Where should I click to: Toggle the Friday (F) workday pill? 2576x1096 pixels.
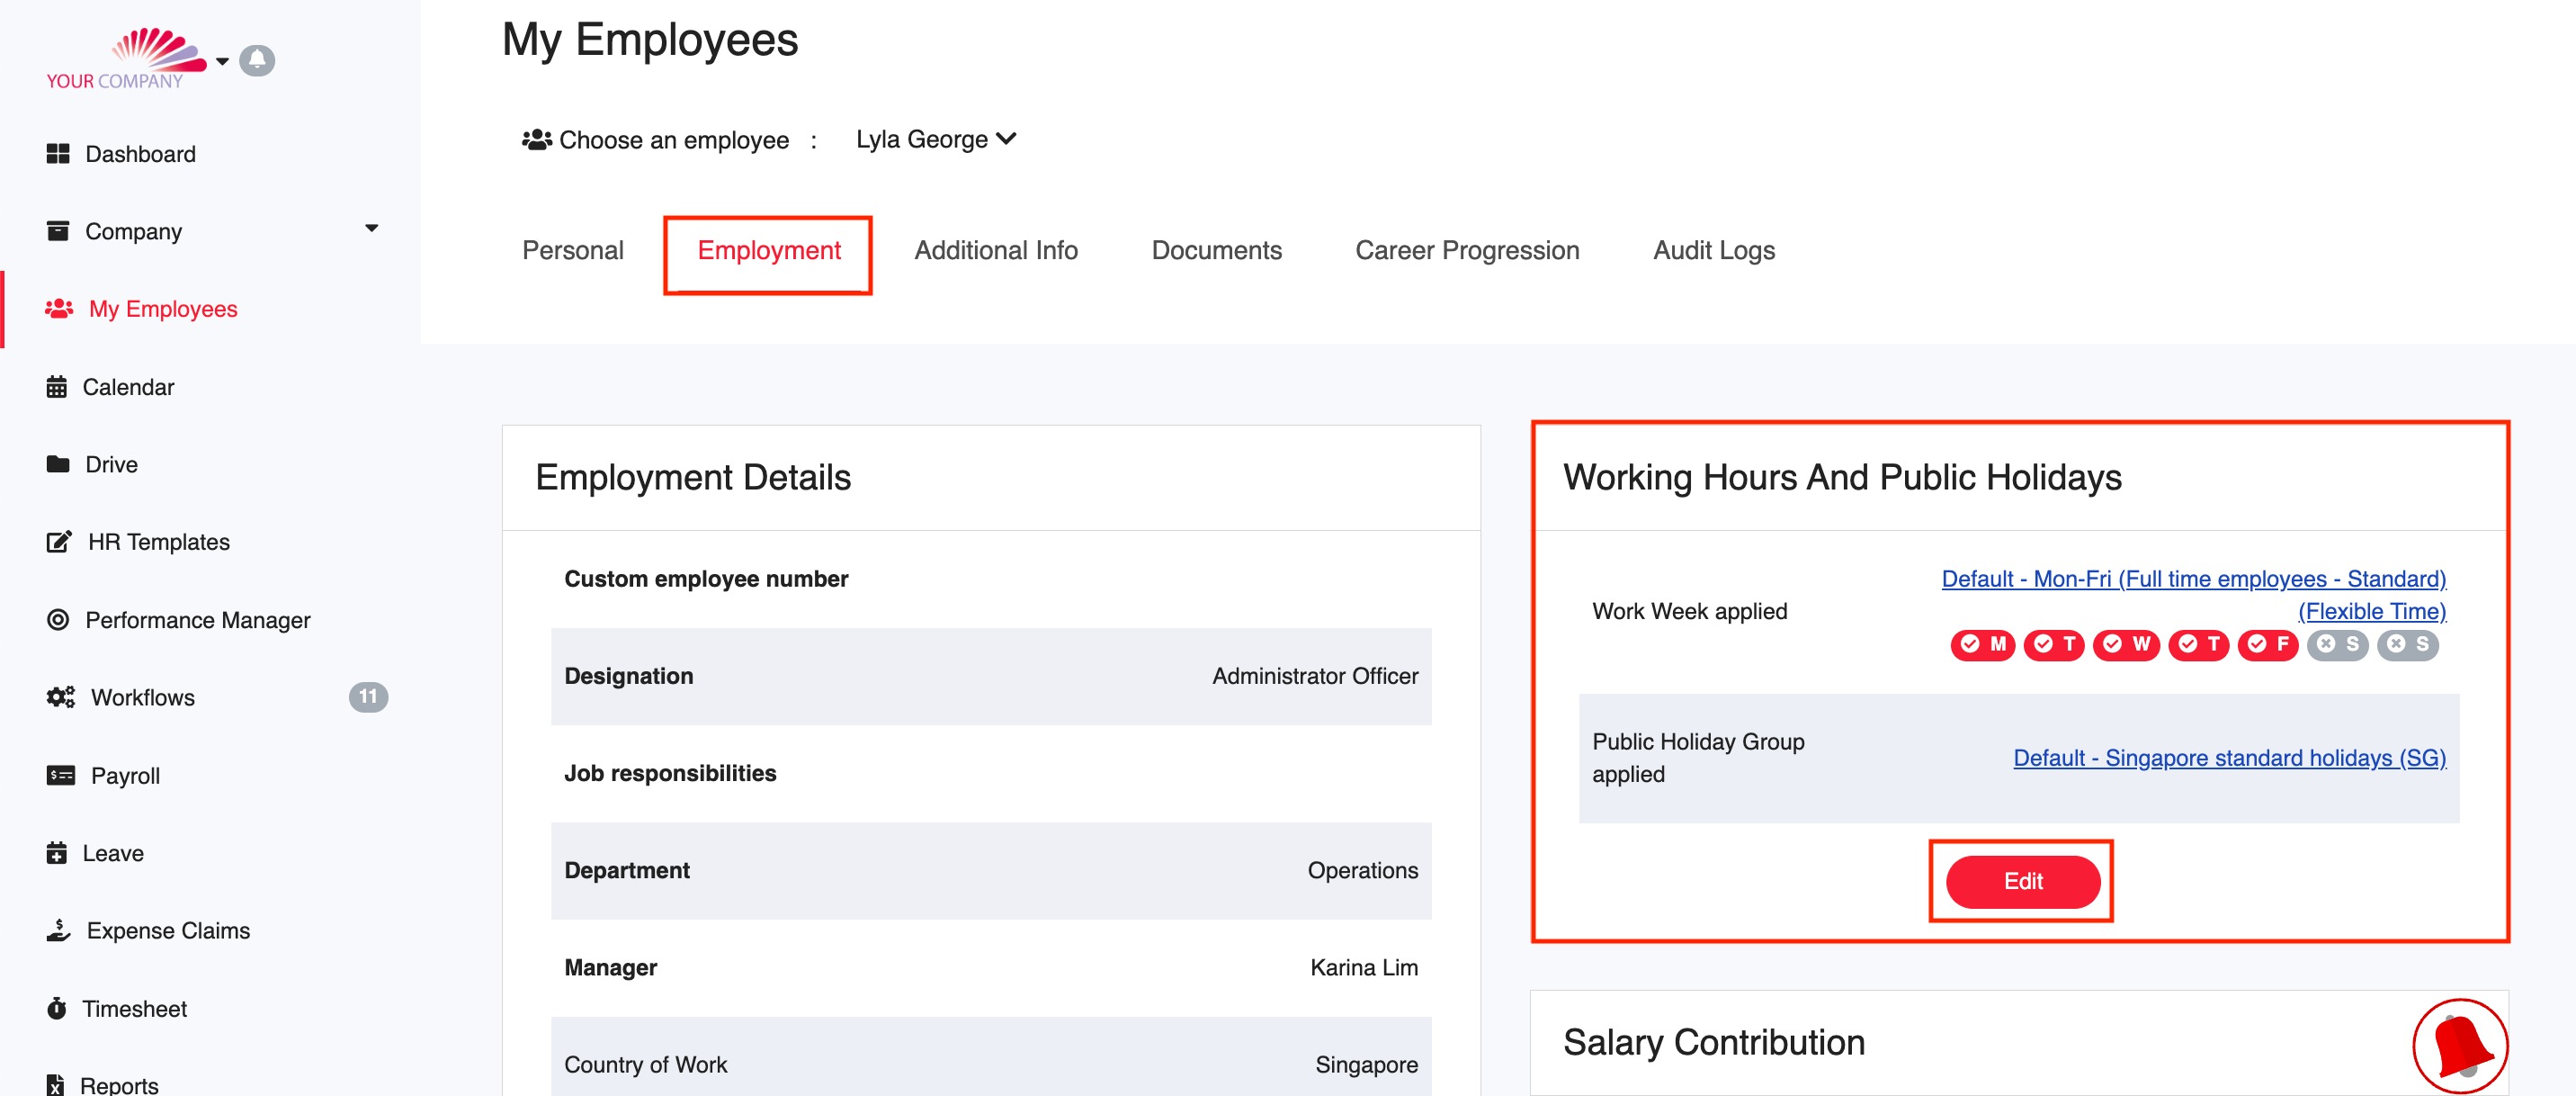pos(2268,645)
